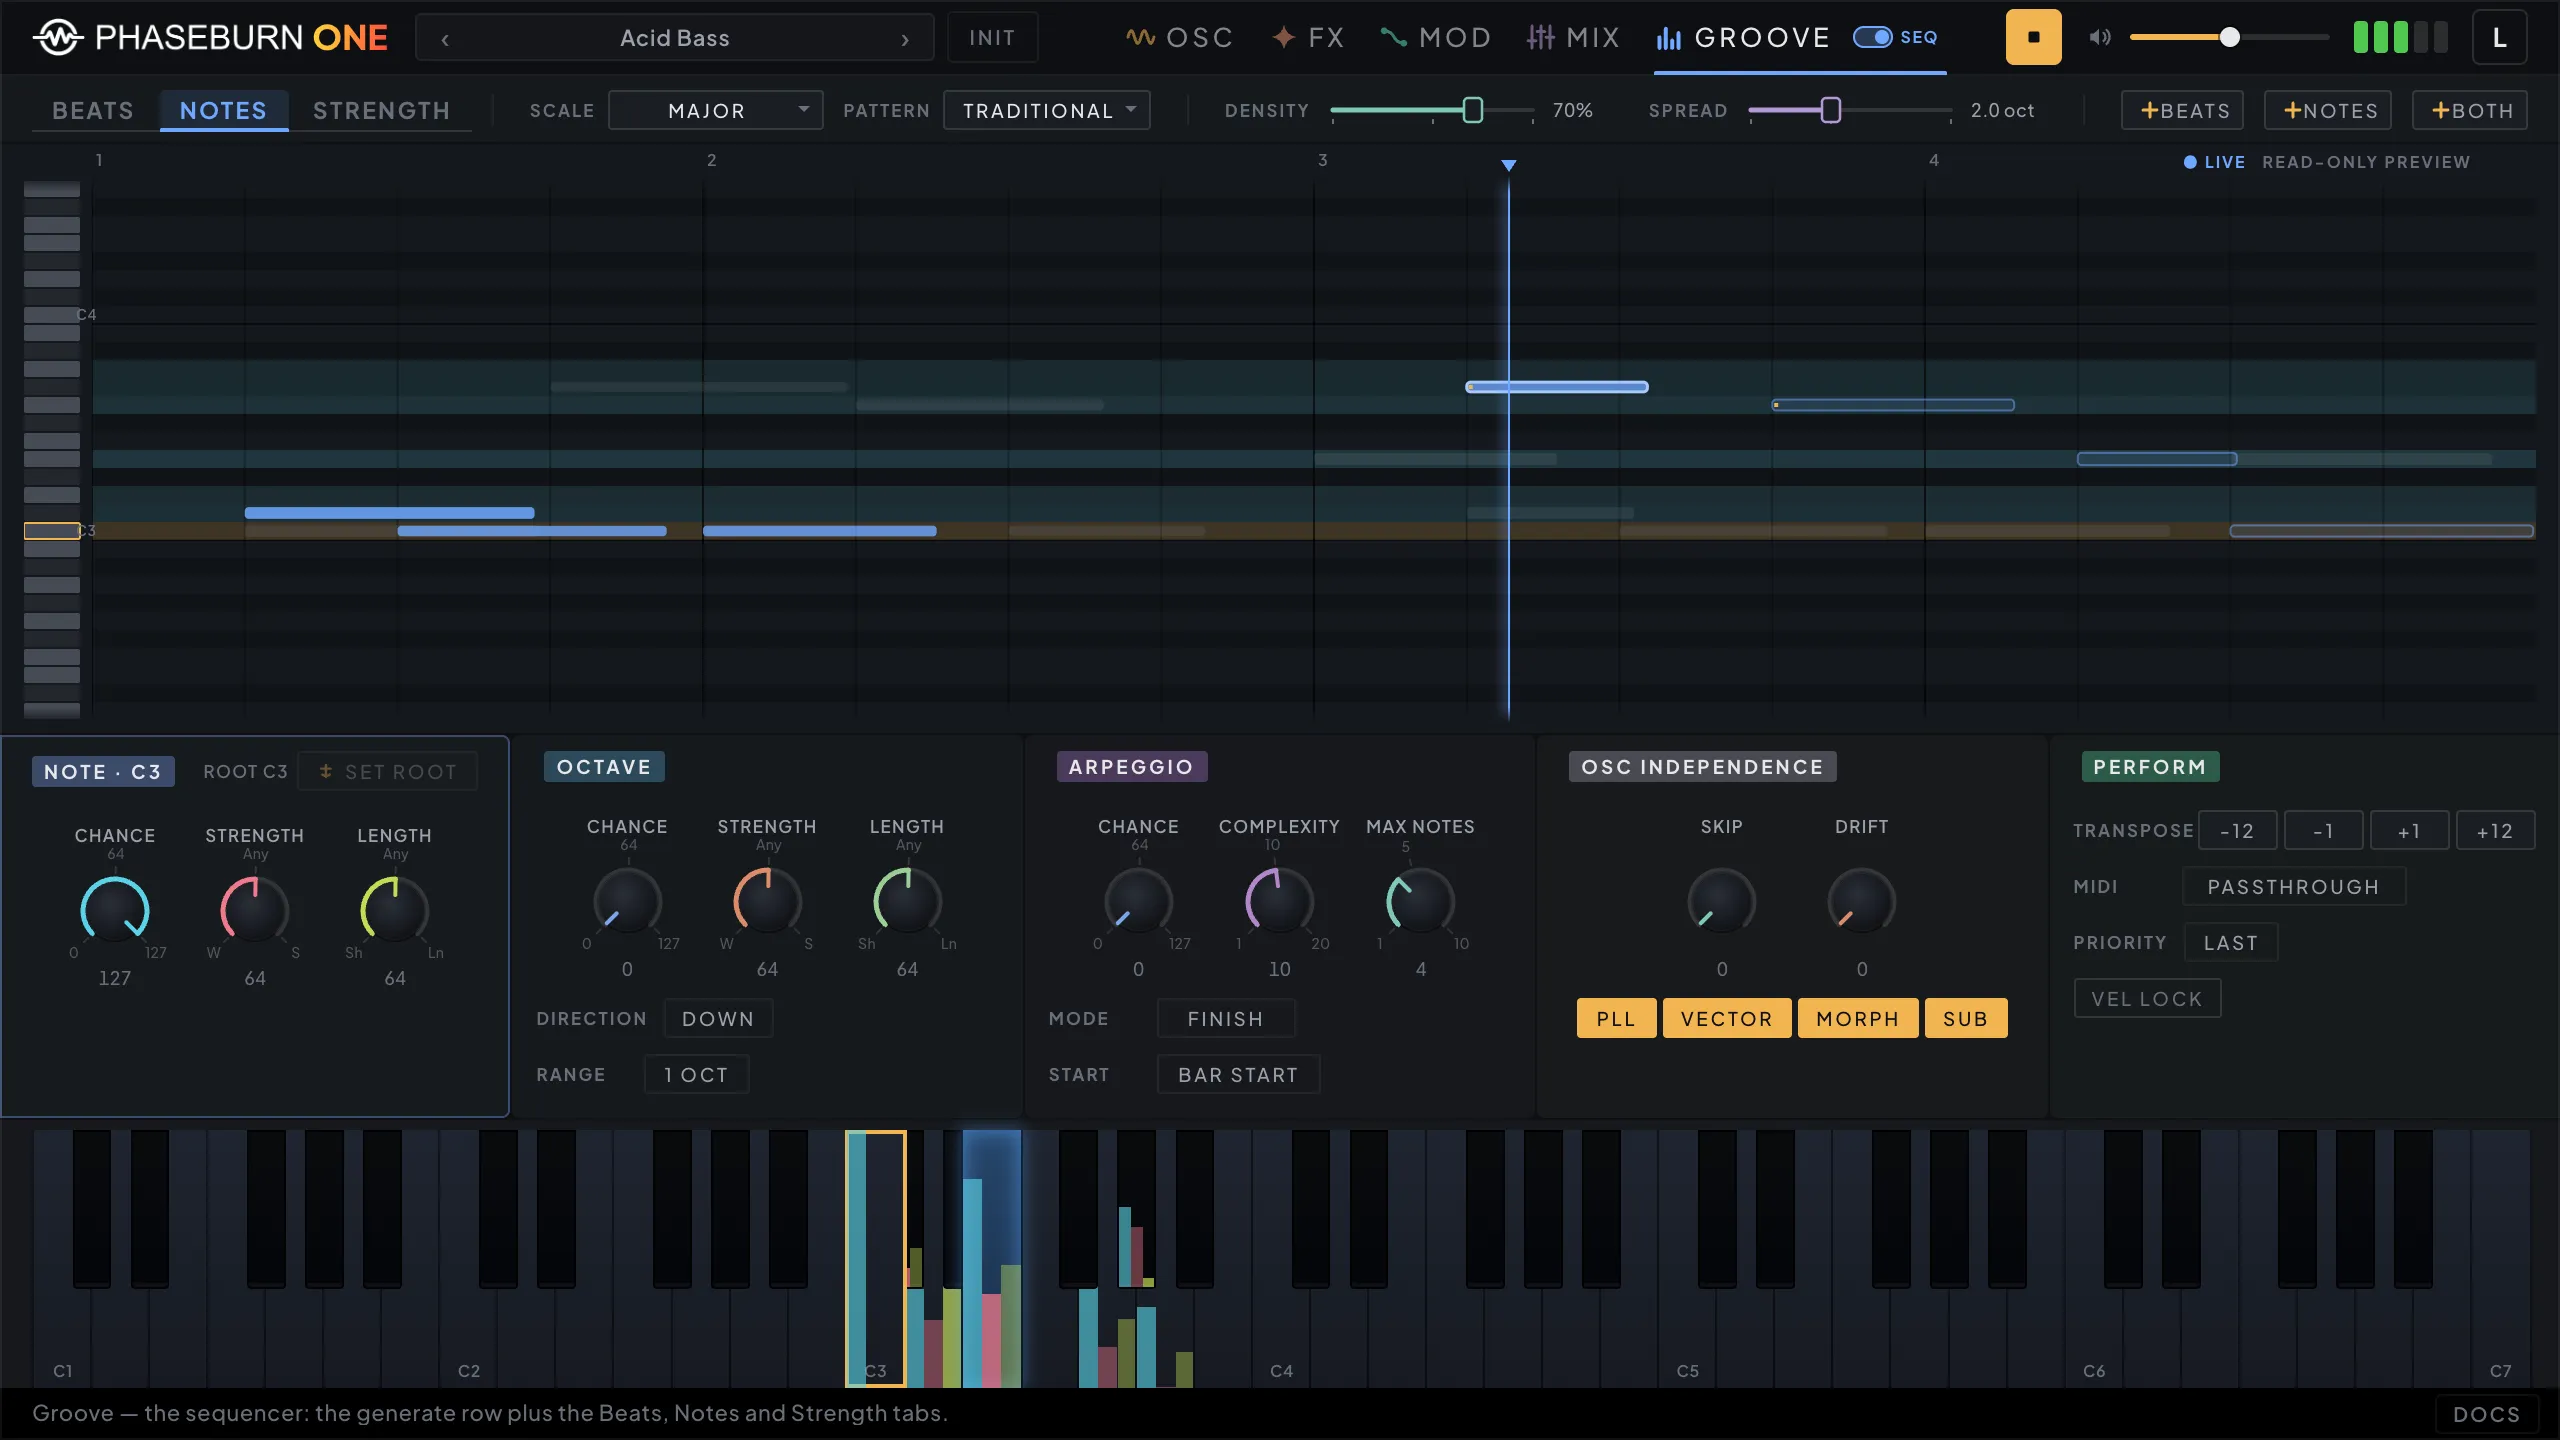Click the C3 row in piano roll key strip

pos(52,531)
